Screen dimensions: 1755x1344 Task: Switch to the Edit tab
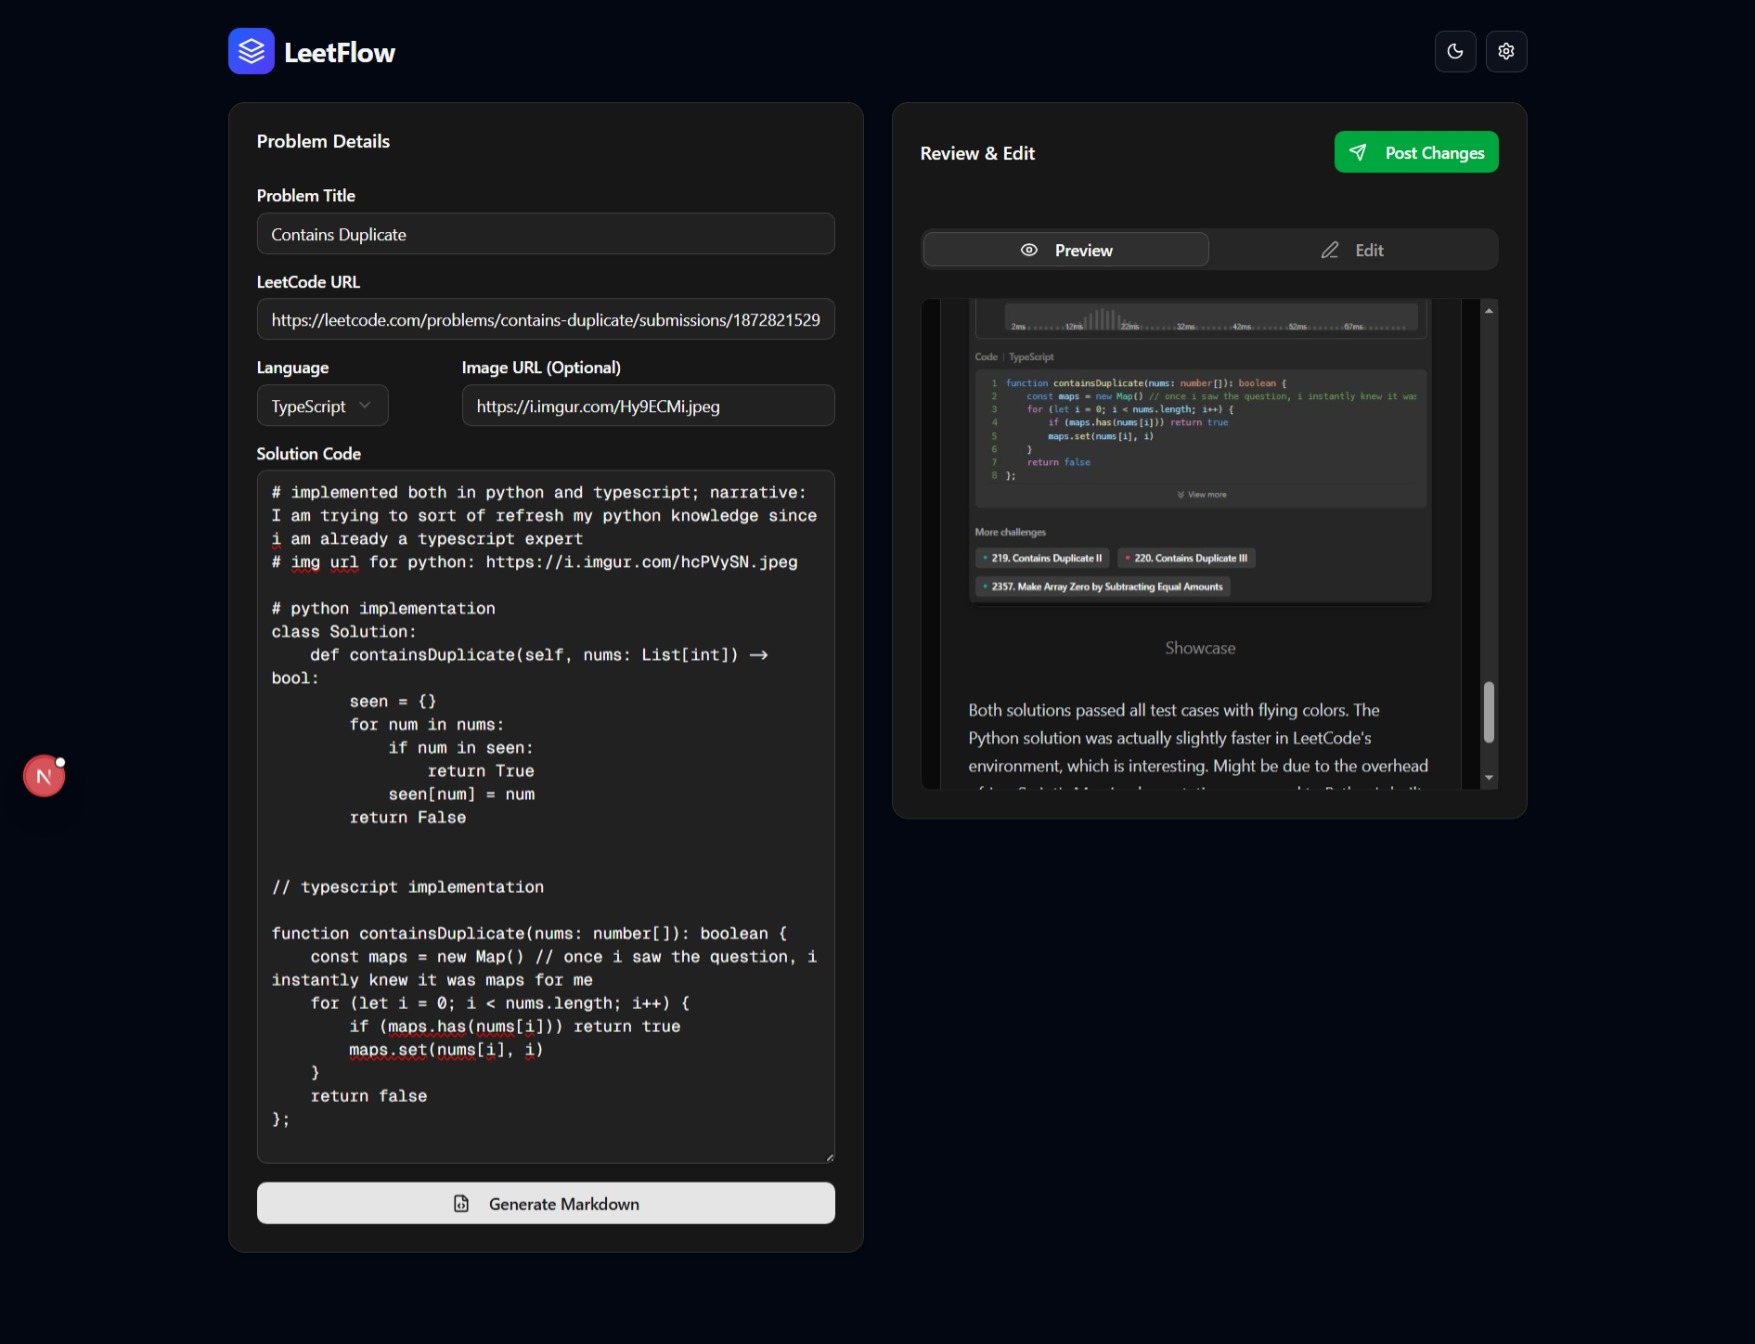pos(1353,250)
